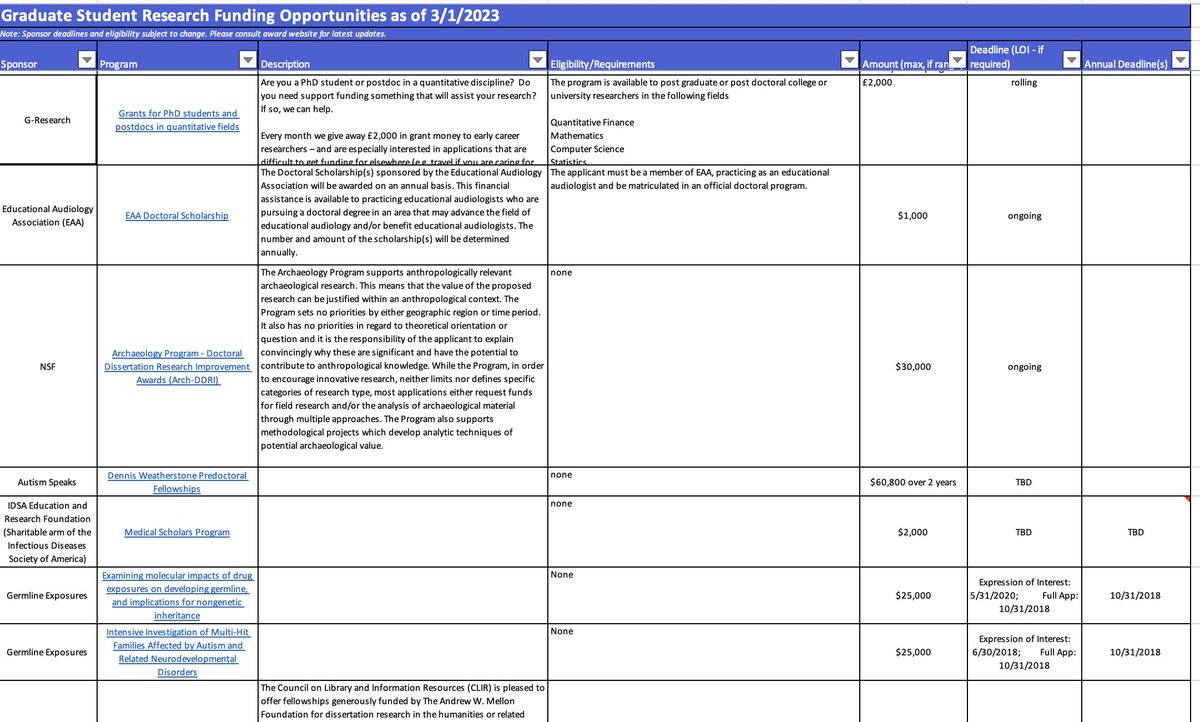Screen dimensions: 1200x722
Task: Select the Archaeology Program supports anthropologically relevant description
Action: [402, 366]
